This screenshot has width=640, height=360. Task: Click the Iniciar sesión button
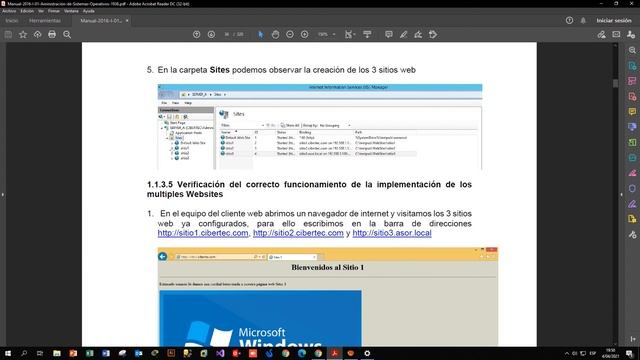(x=614, y=20)
